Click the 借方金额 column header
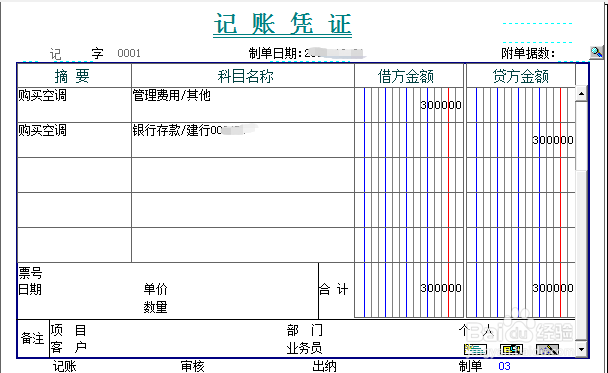 (409, 76)
